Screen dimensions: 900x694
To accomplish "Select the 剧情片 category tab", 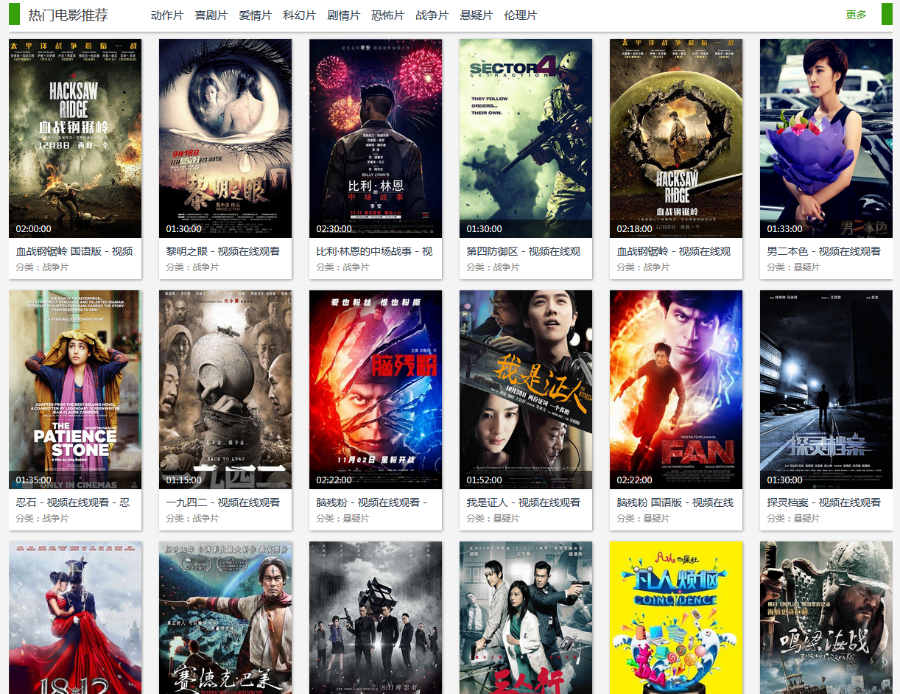I will coord(344,15).
